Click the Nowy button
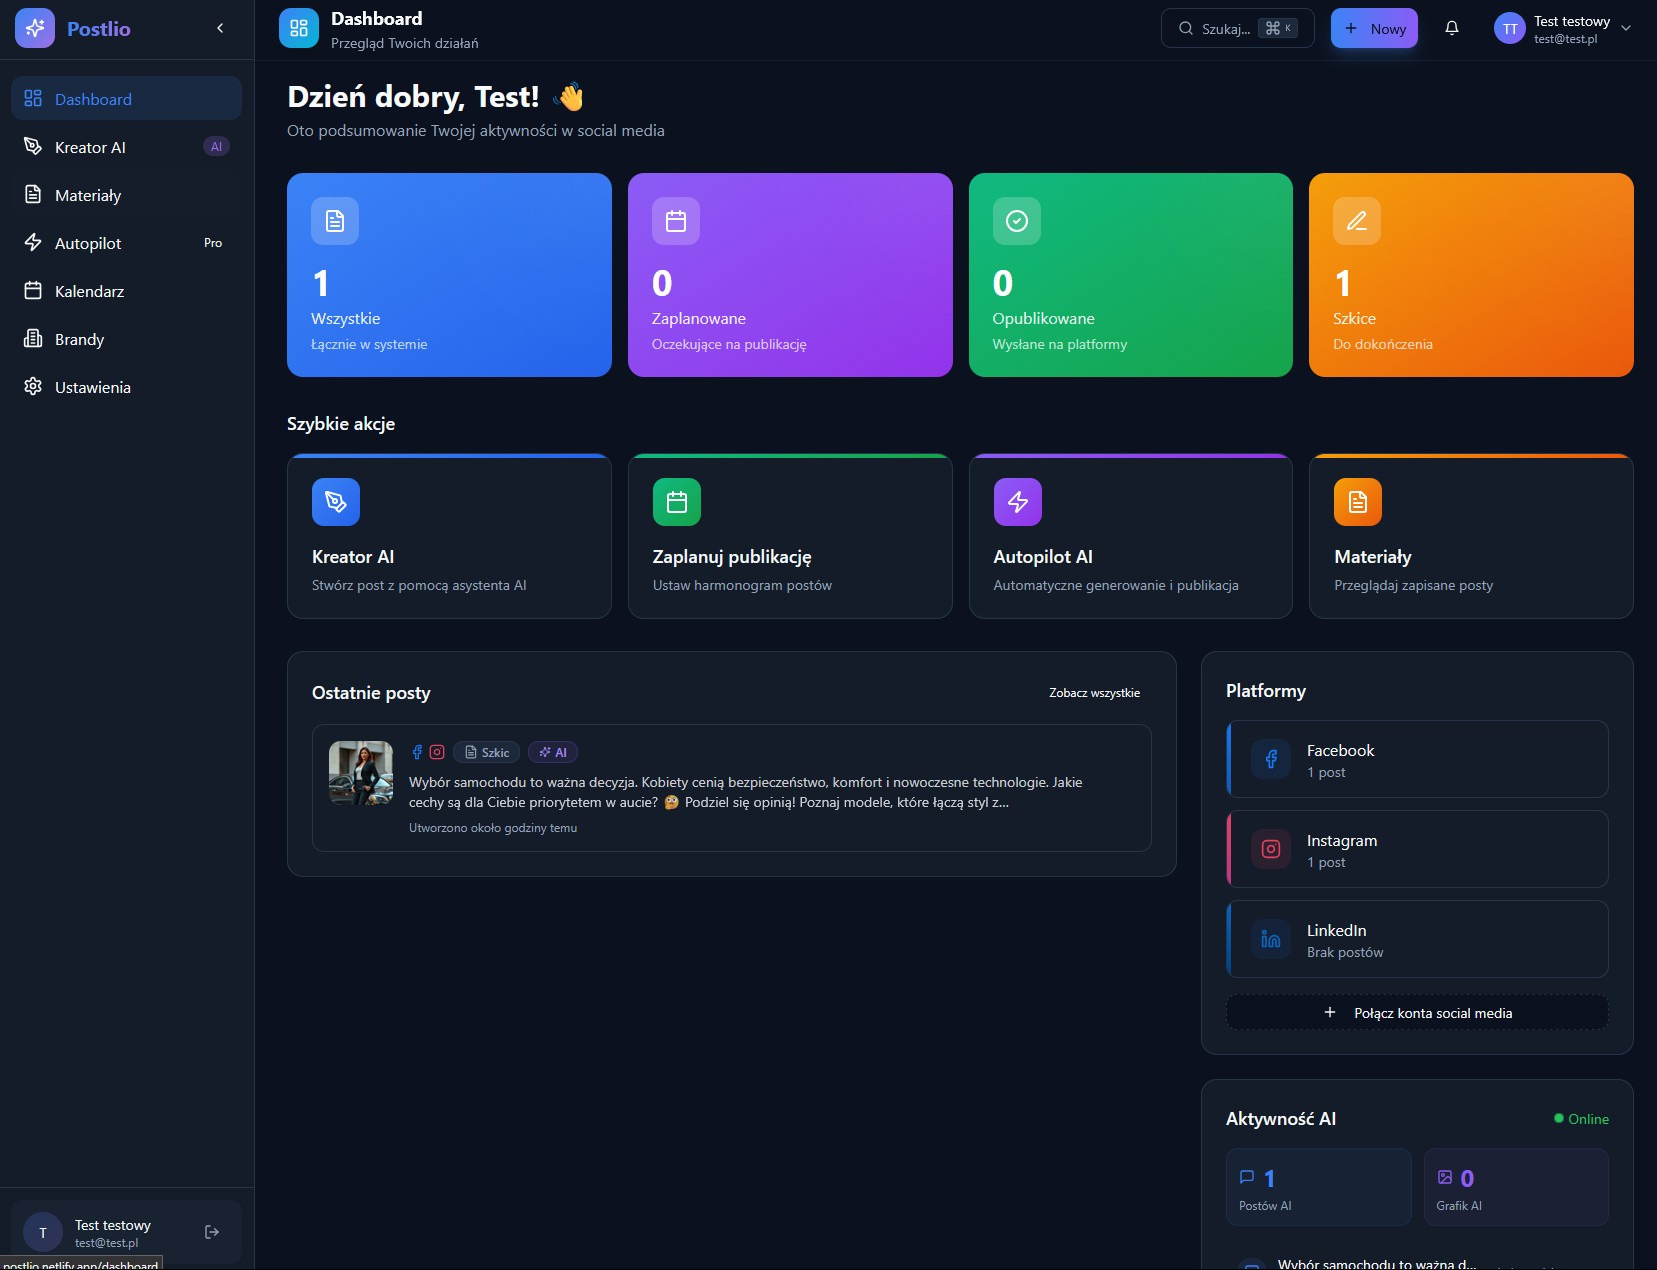The height and width of the screenshot is (1270, 1657). click(1374, 28)
